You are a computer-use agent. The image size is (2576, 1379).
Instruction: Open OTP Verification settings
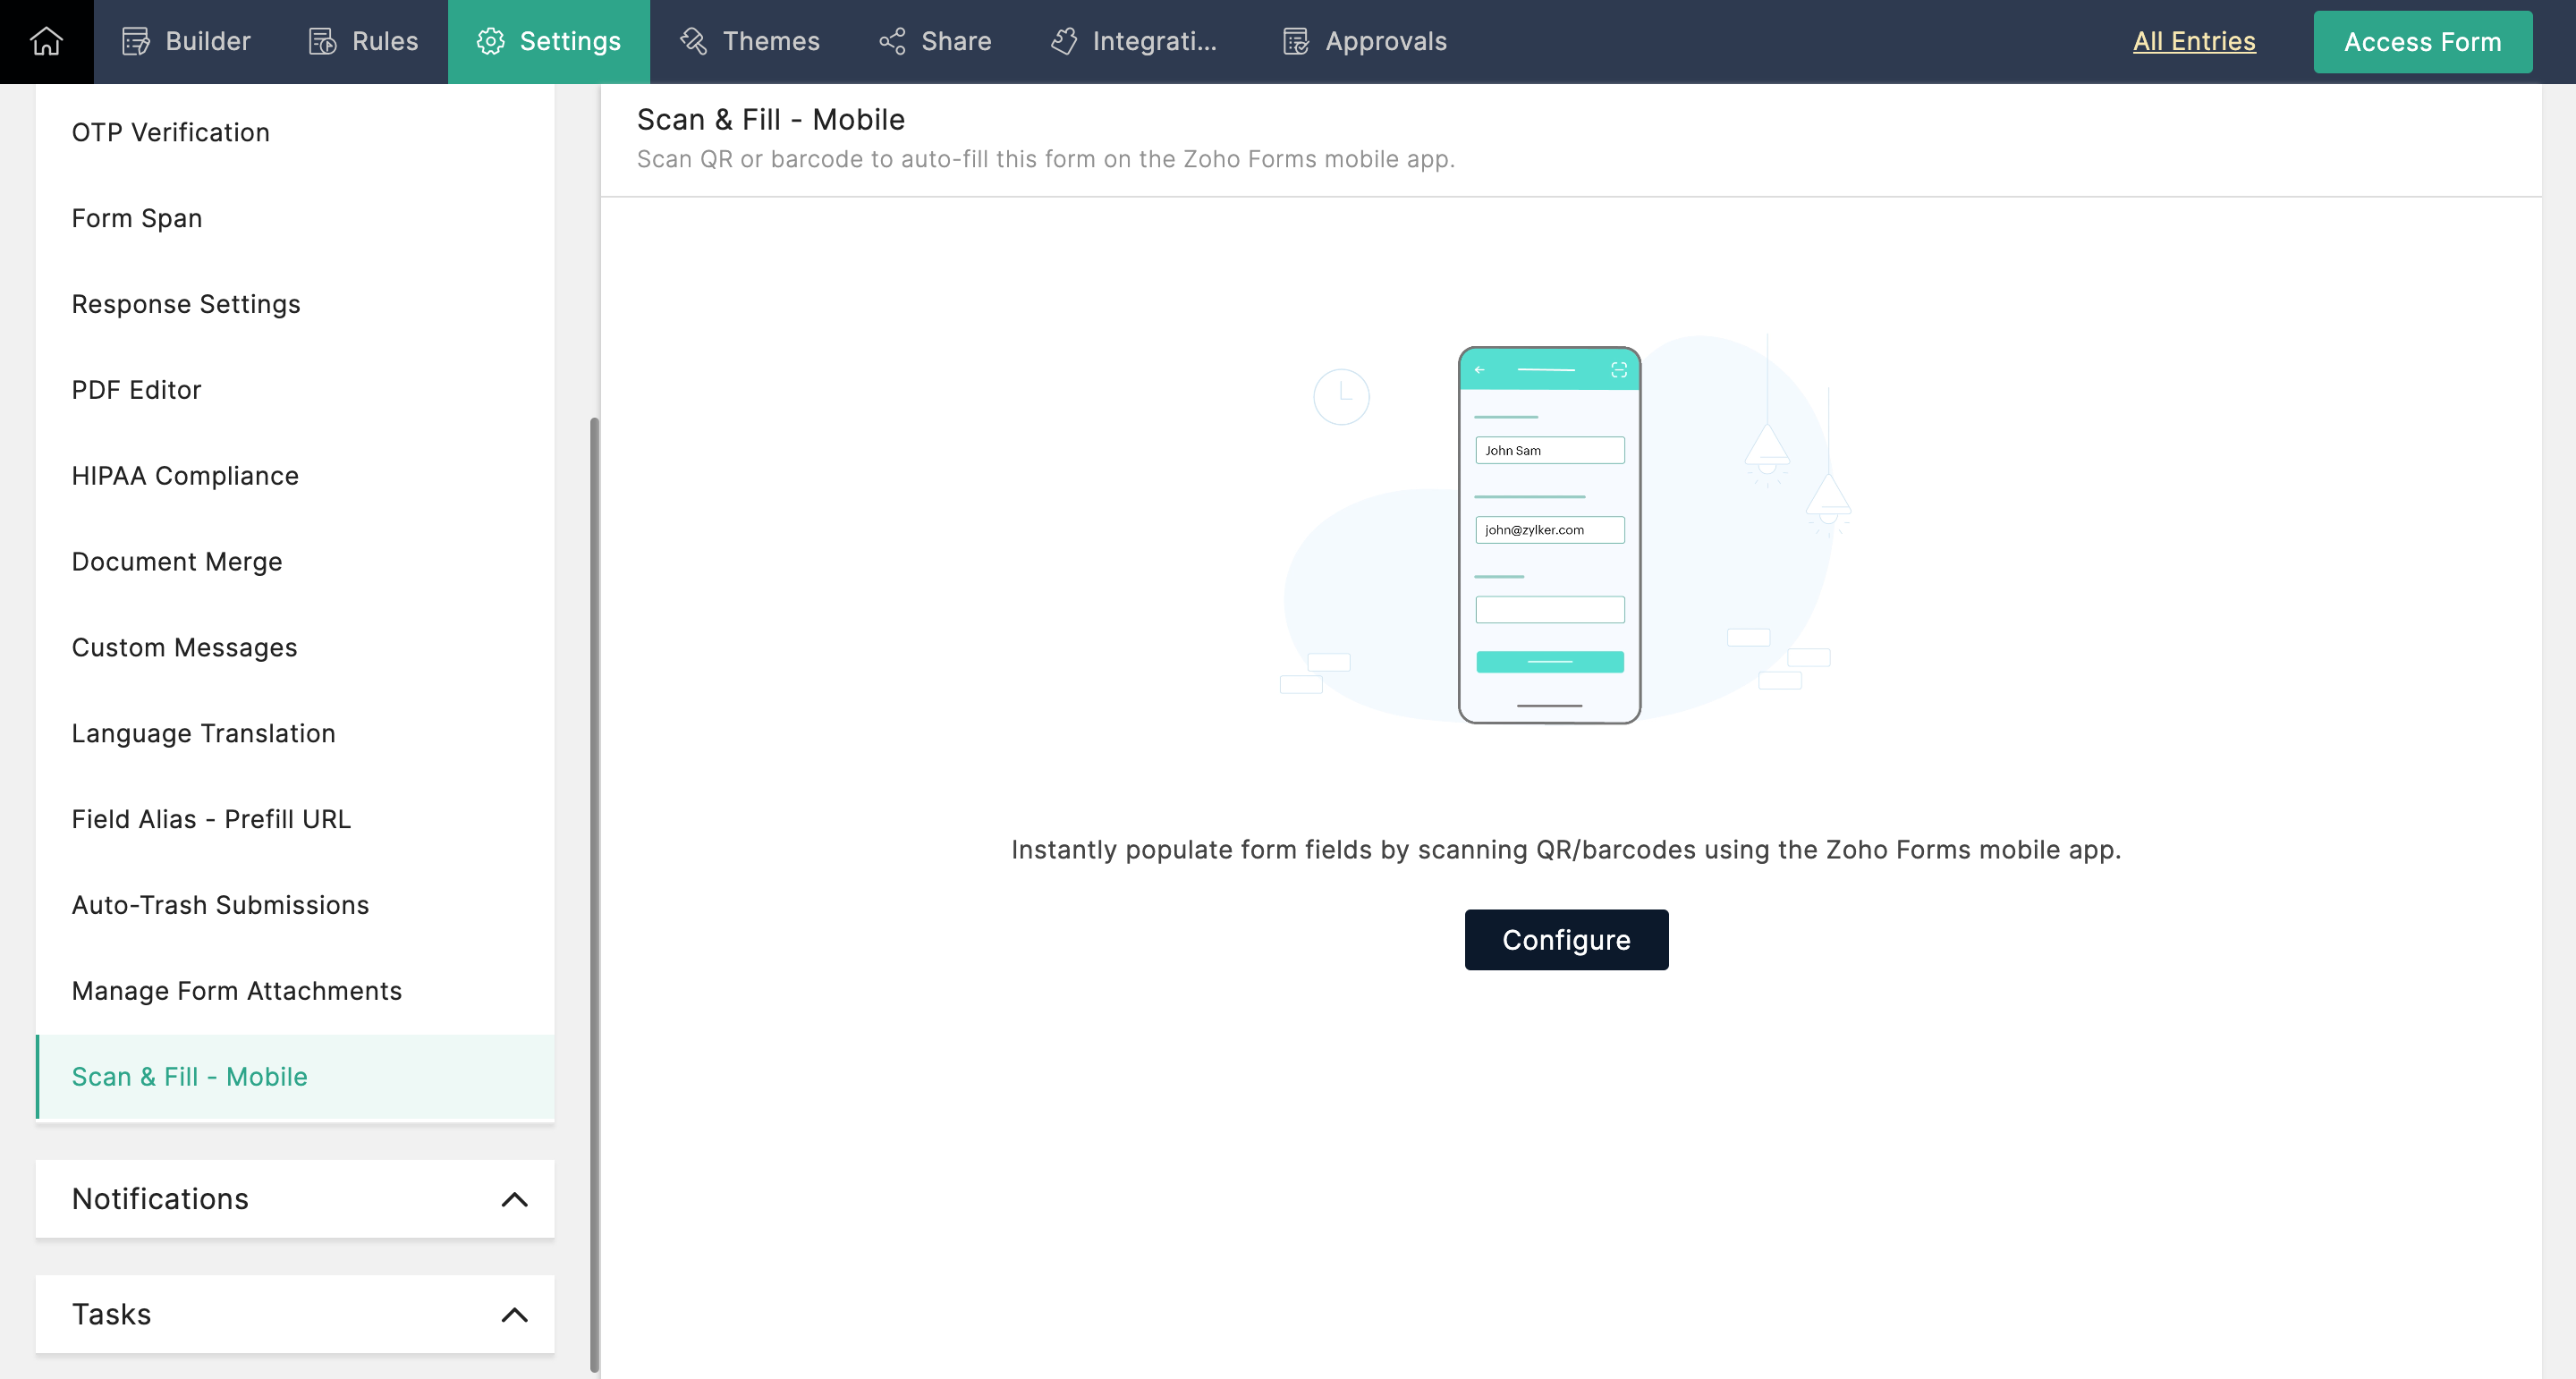[x=171, y=132]
